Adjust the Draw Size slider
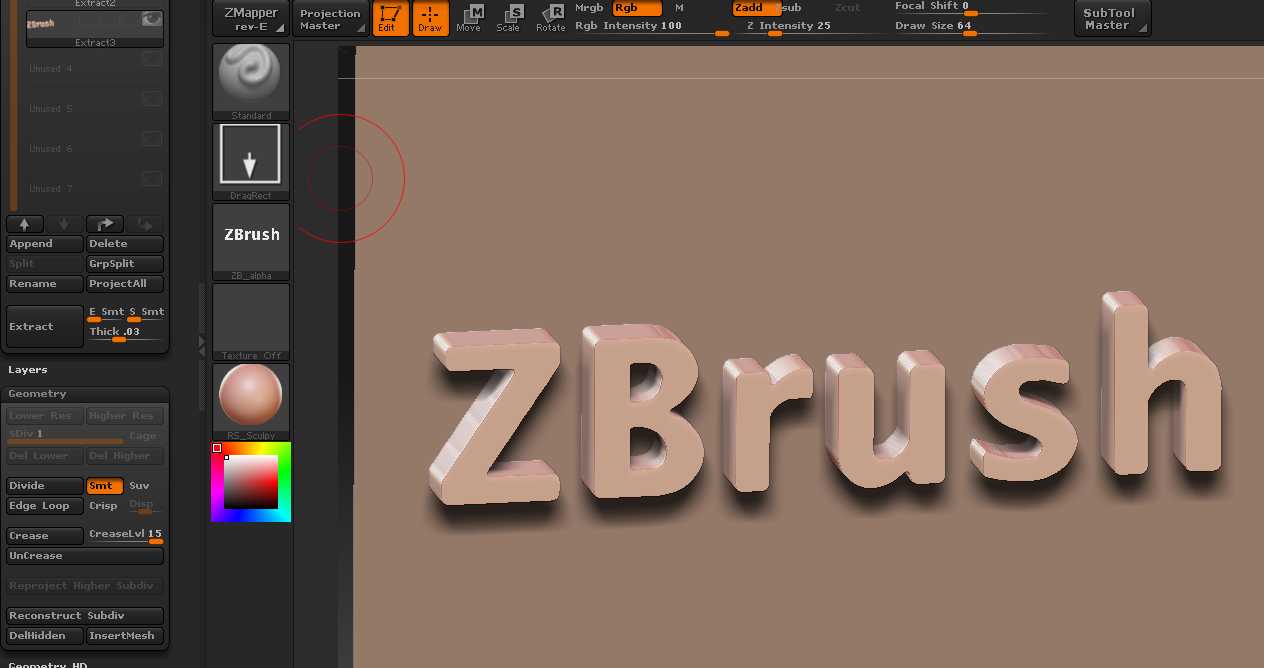The width and height of the screenshot is (1264, 668). click(970, 27)
